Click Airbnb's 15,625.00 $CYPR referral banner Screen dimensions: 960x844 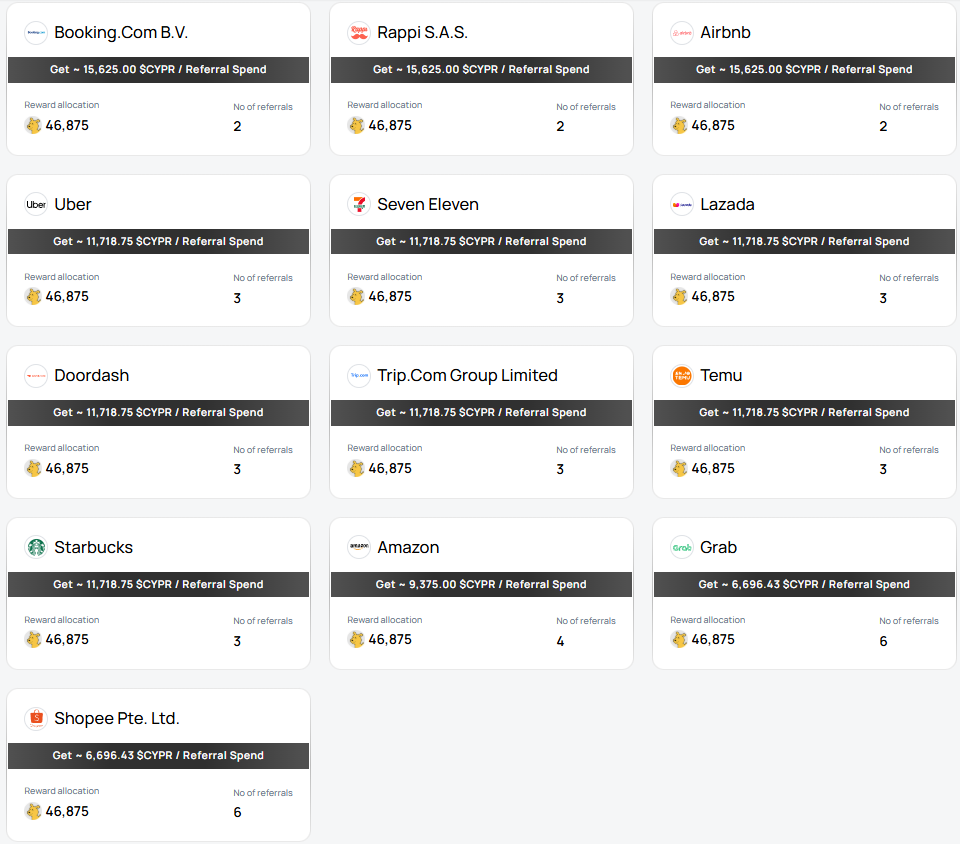pos(804,70)
